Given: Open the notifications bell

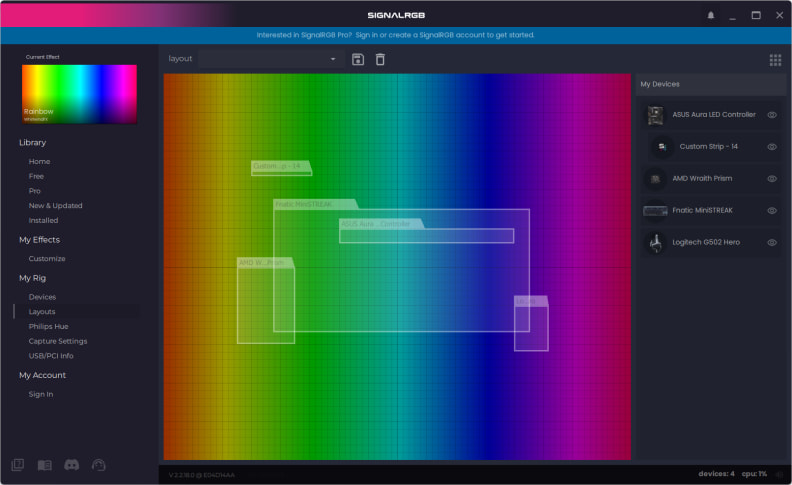Looking at the screenshot, I should (711, 15).
